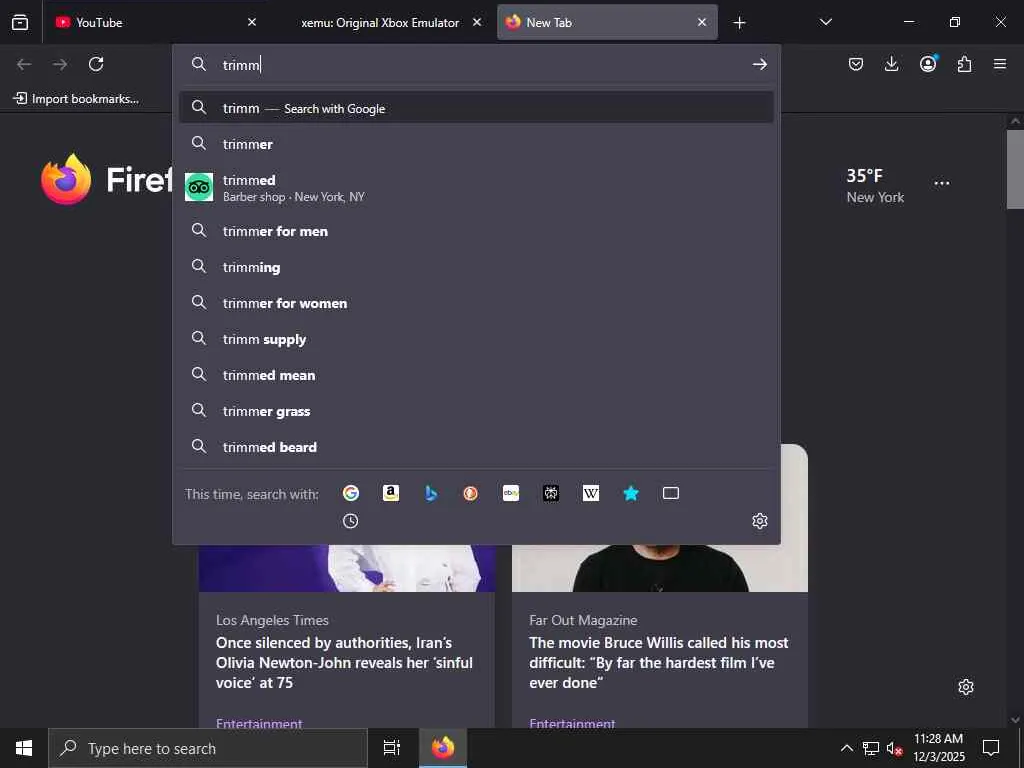The image size is (1024, 768).
Task: Click Import bookmarks button
Action: pyautogui.click(x=76, y=99)
